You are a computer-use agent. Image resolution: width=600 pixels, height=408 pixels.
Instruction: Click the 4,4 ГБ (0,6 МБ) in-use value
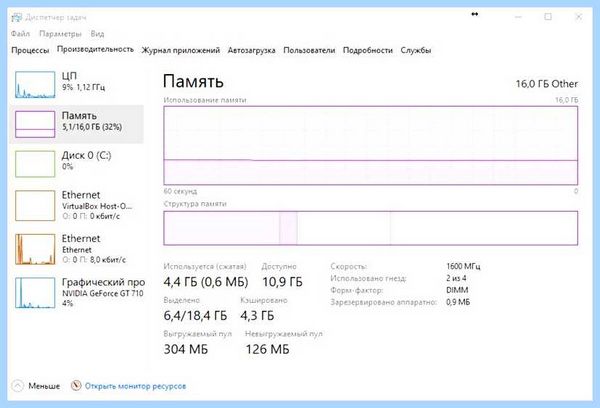(x=206, y=282)
